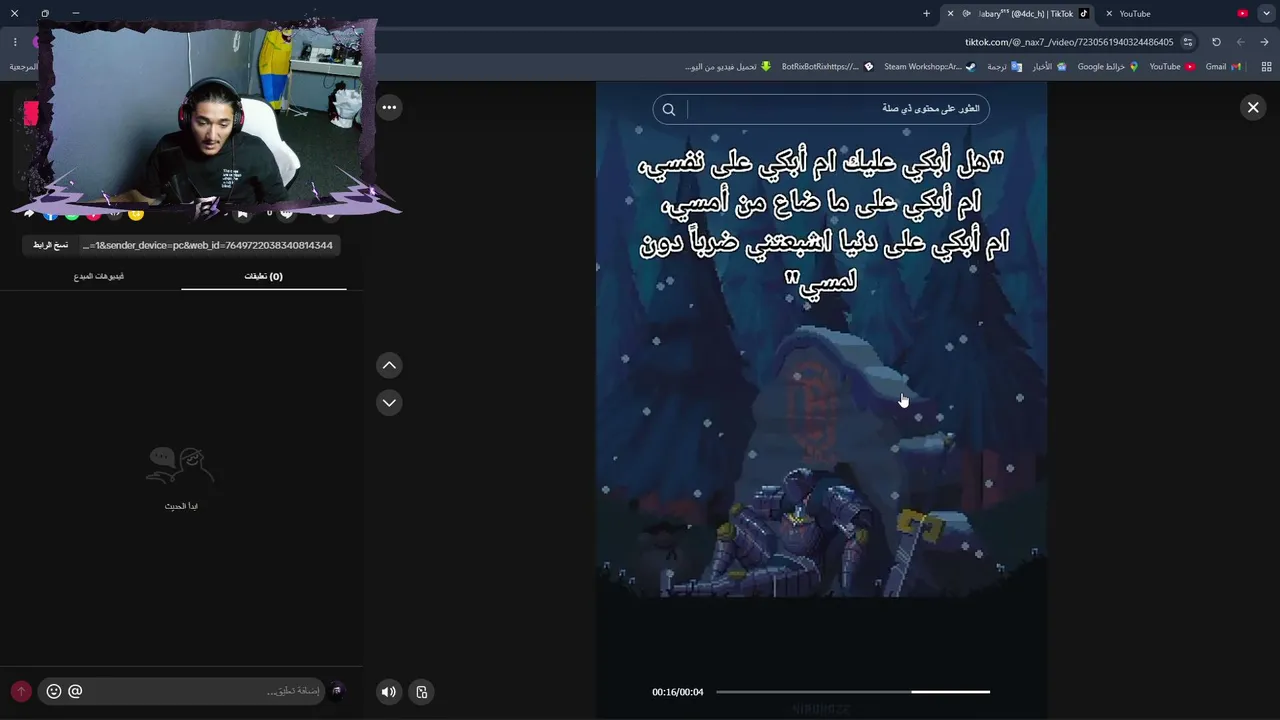Open the الأخبار news bookmark
Image resolution: width=1280 pixels, height=720 pixels.
[x=1049, y=67]
